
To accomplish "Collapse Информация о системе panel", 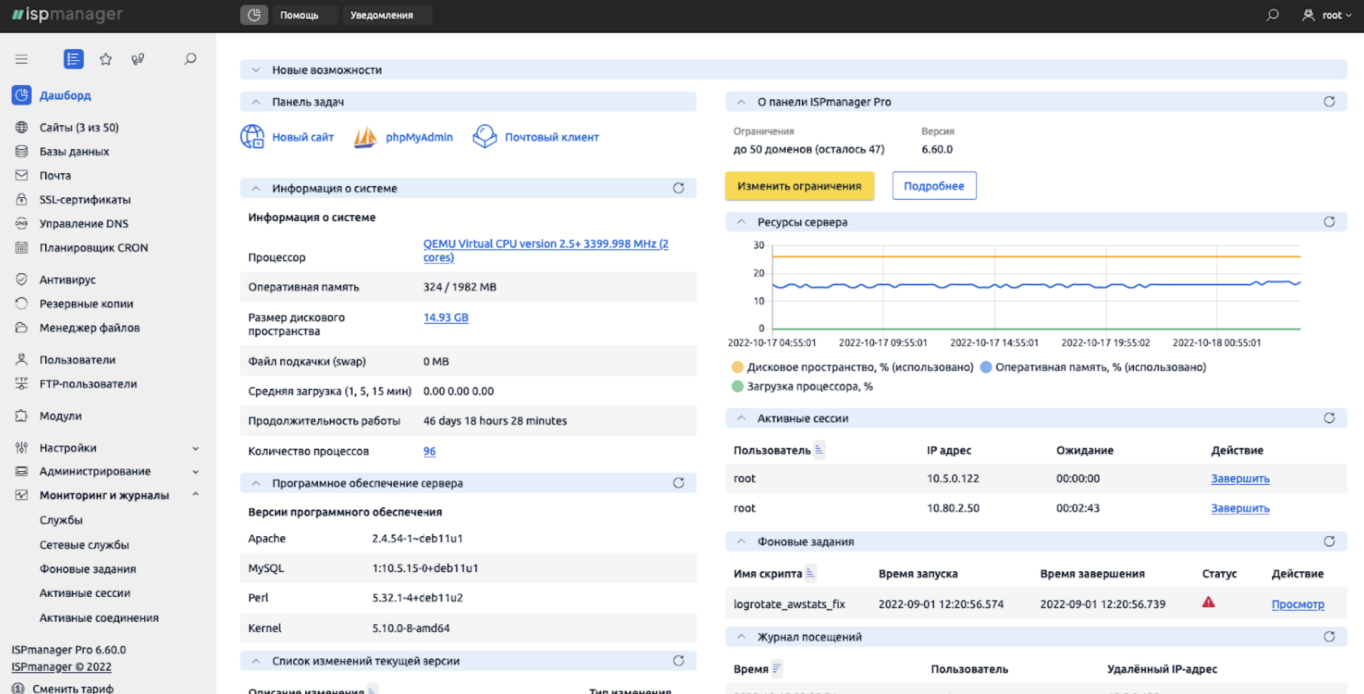I will (x=256, y=188).
